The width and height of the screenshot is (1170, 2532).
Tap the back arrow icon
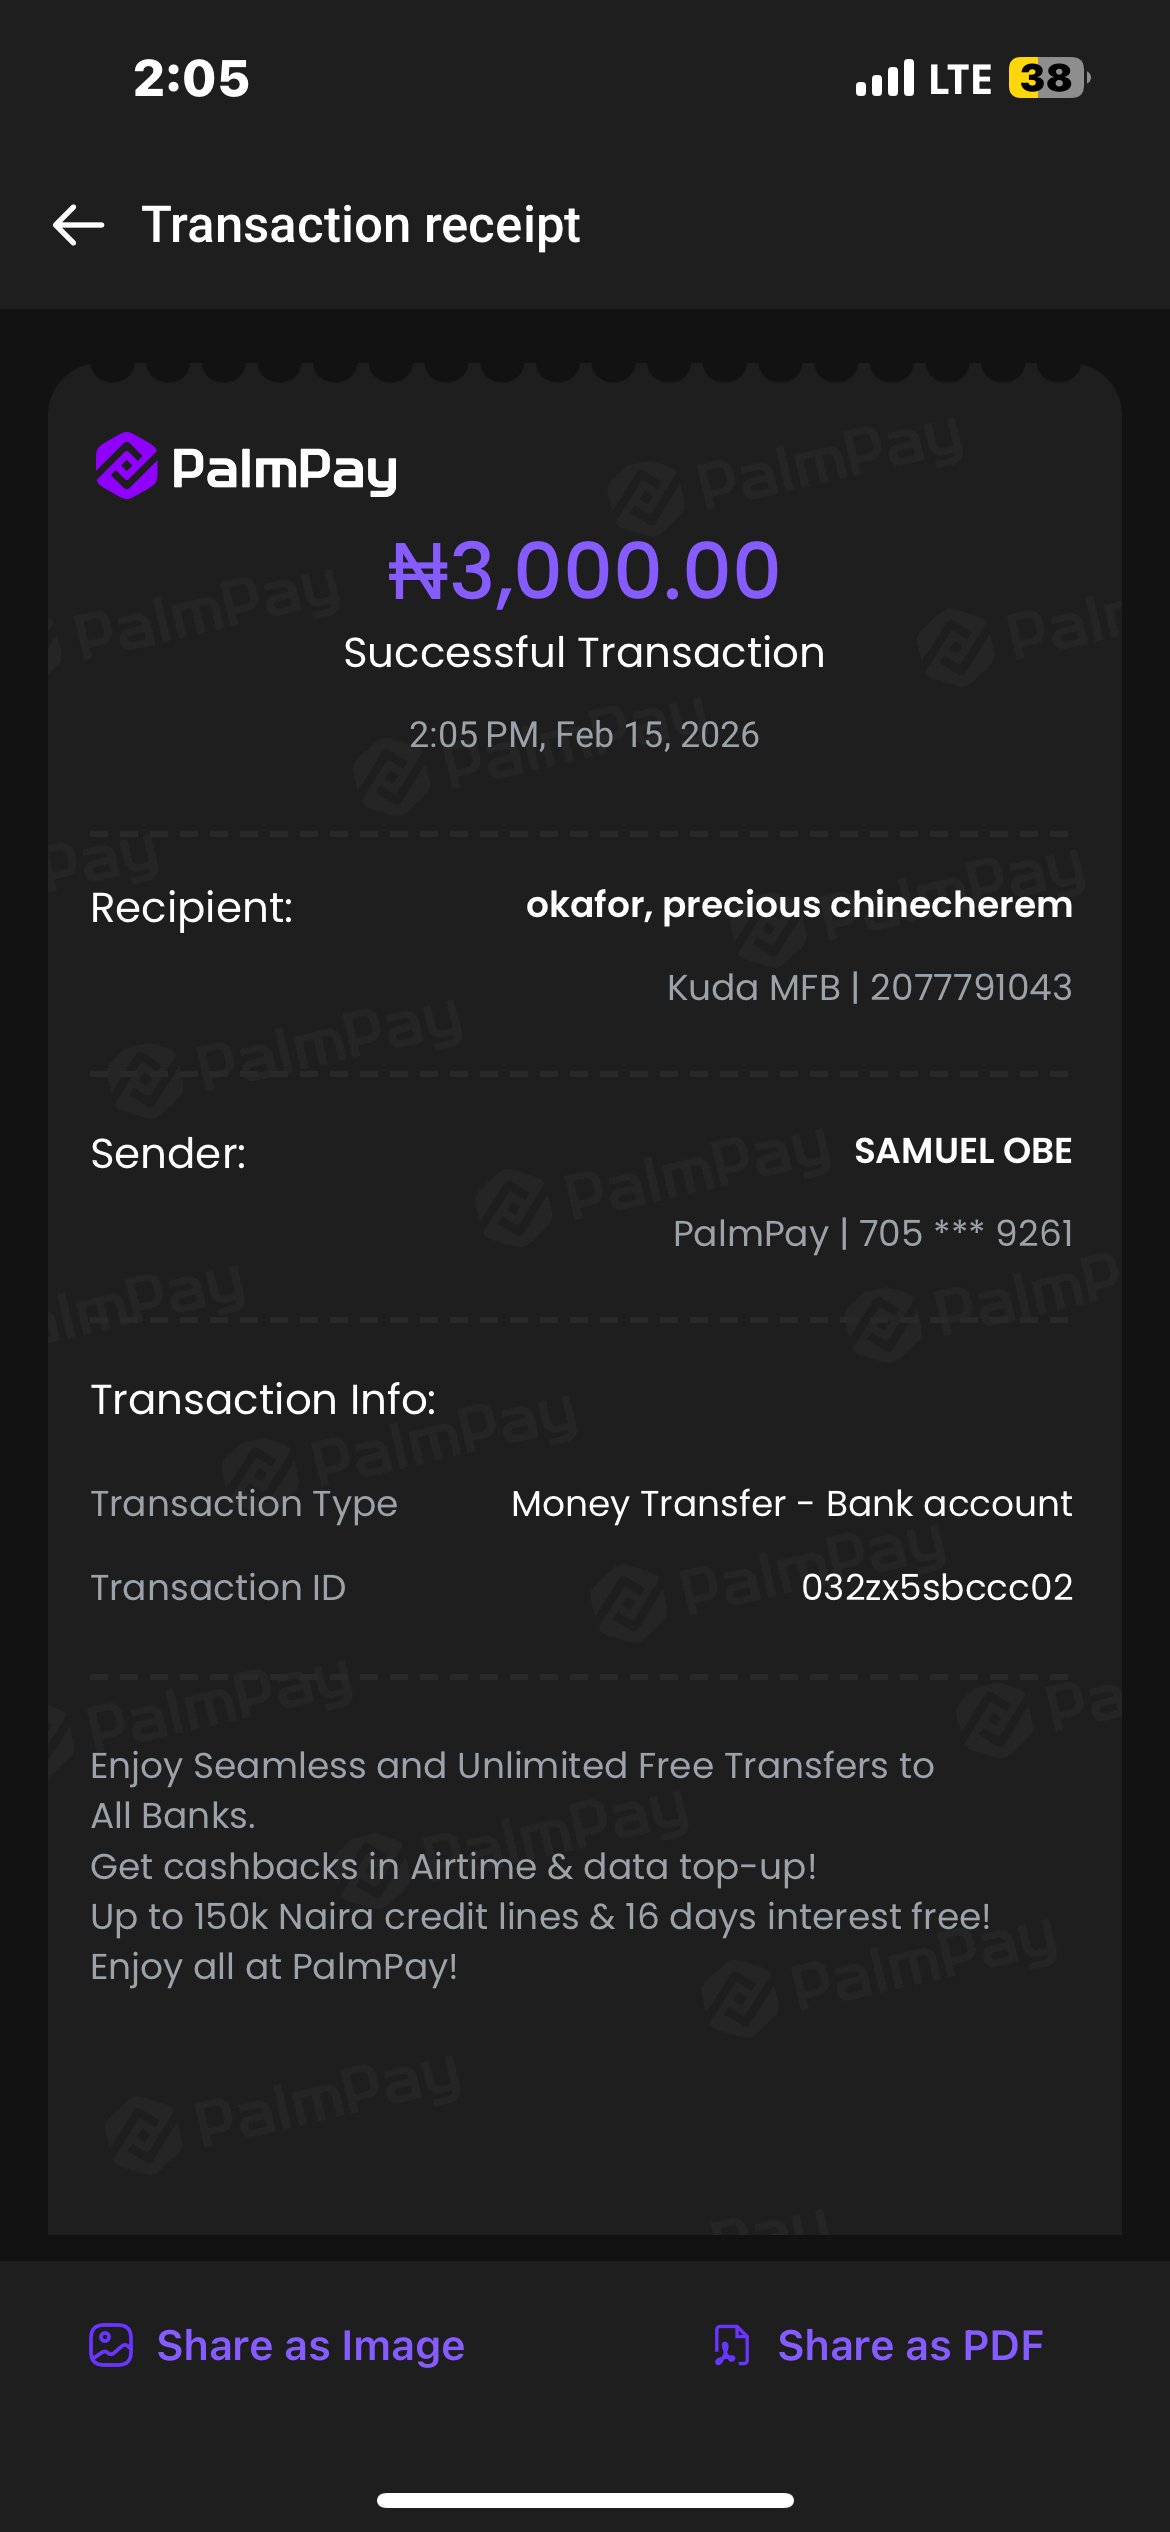click(78, 225)
